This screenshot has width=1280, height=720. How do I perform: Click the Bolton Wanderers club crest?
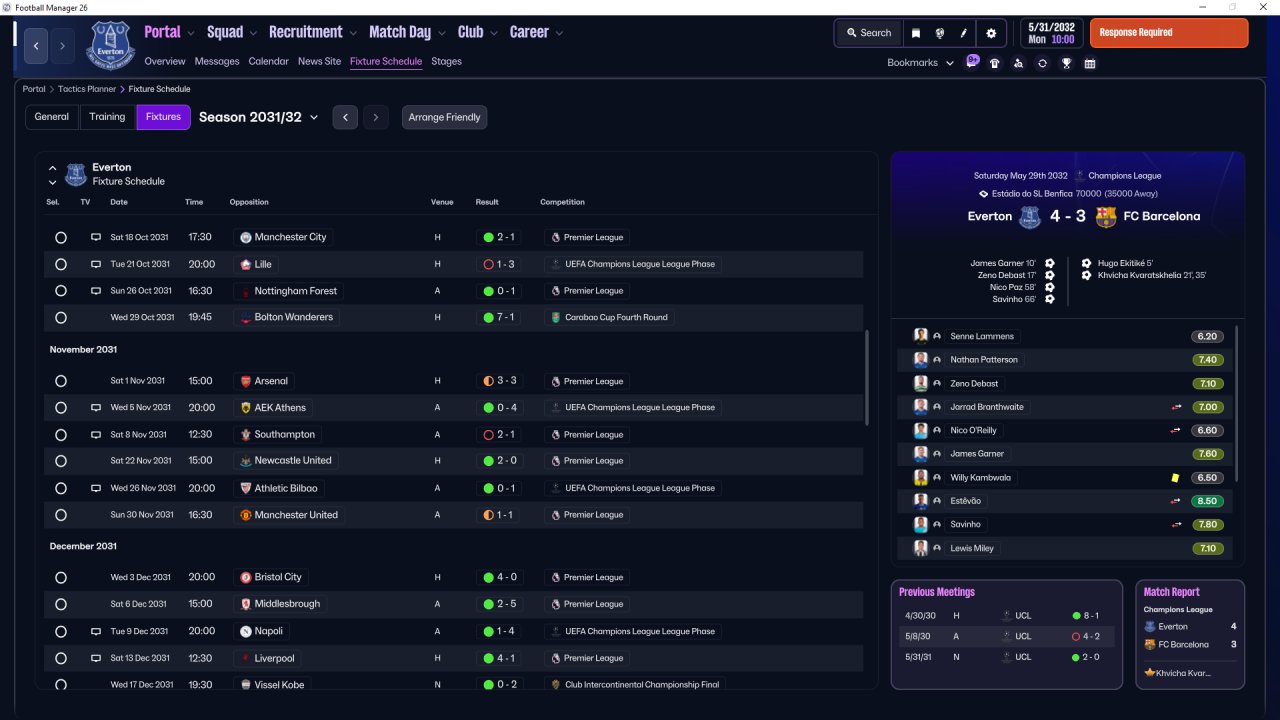click(246, 317)
